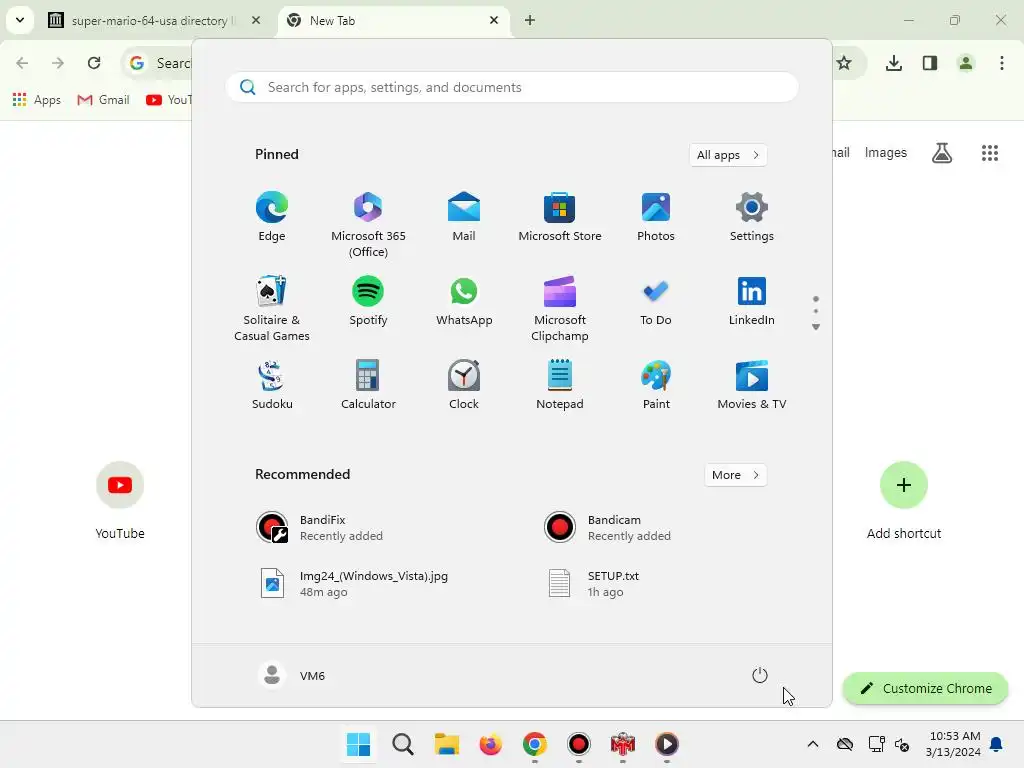1024x768 pixels.
Task: Launch Microsoft Clipchamp
Action: point(560,308)
